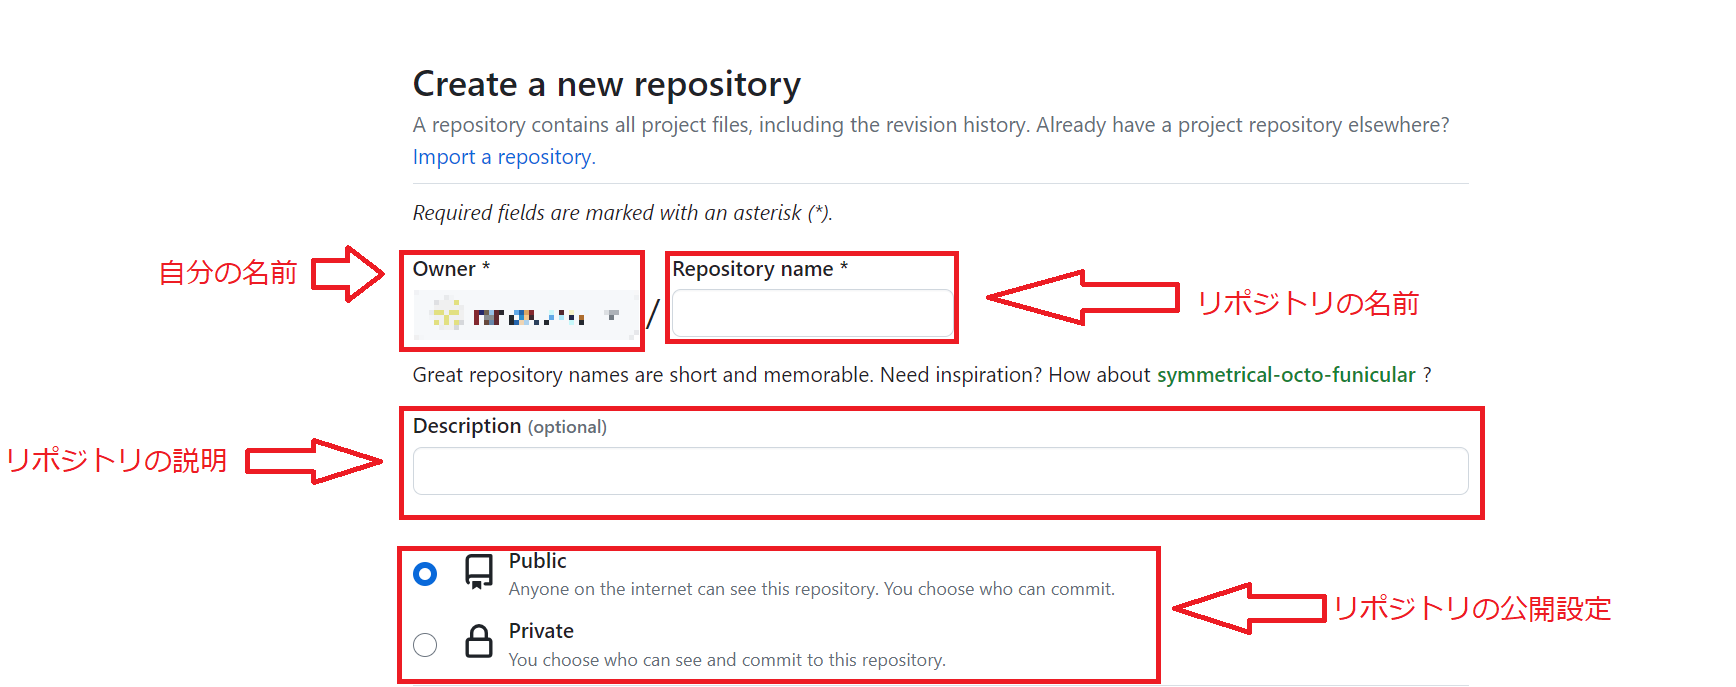Image resolution: width=1736 pixels, height=687 pixels.
Task: Click the caret on the Owner selector
Action: point(612,316)
